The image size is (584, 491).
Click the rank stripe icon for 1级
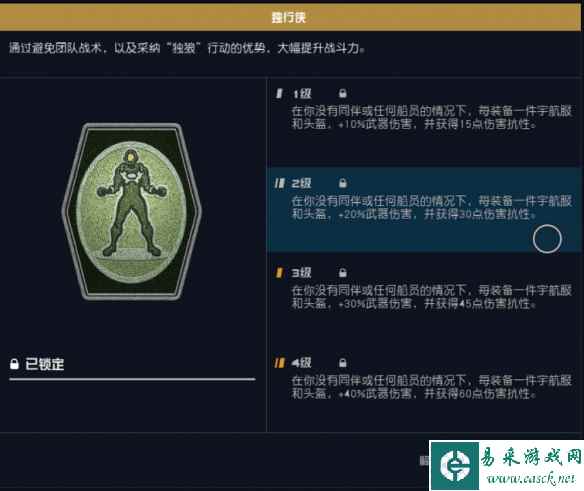(279, 93)
